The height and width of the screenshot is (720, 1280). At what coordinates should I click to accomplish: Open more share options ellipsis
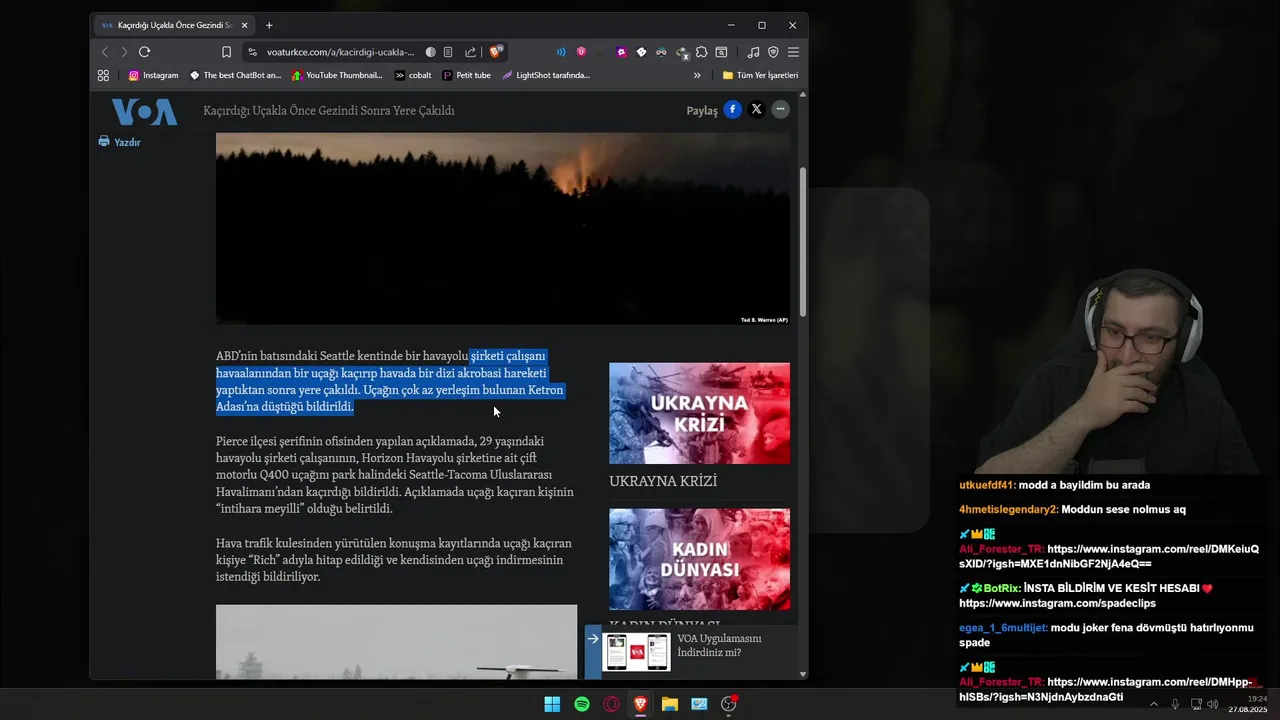pyautogui.click(x=780, y=110)
